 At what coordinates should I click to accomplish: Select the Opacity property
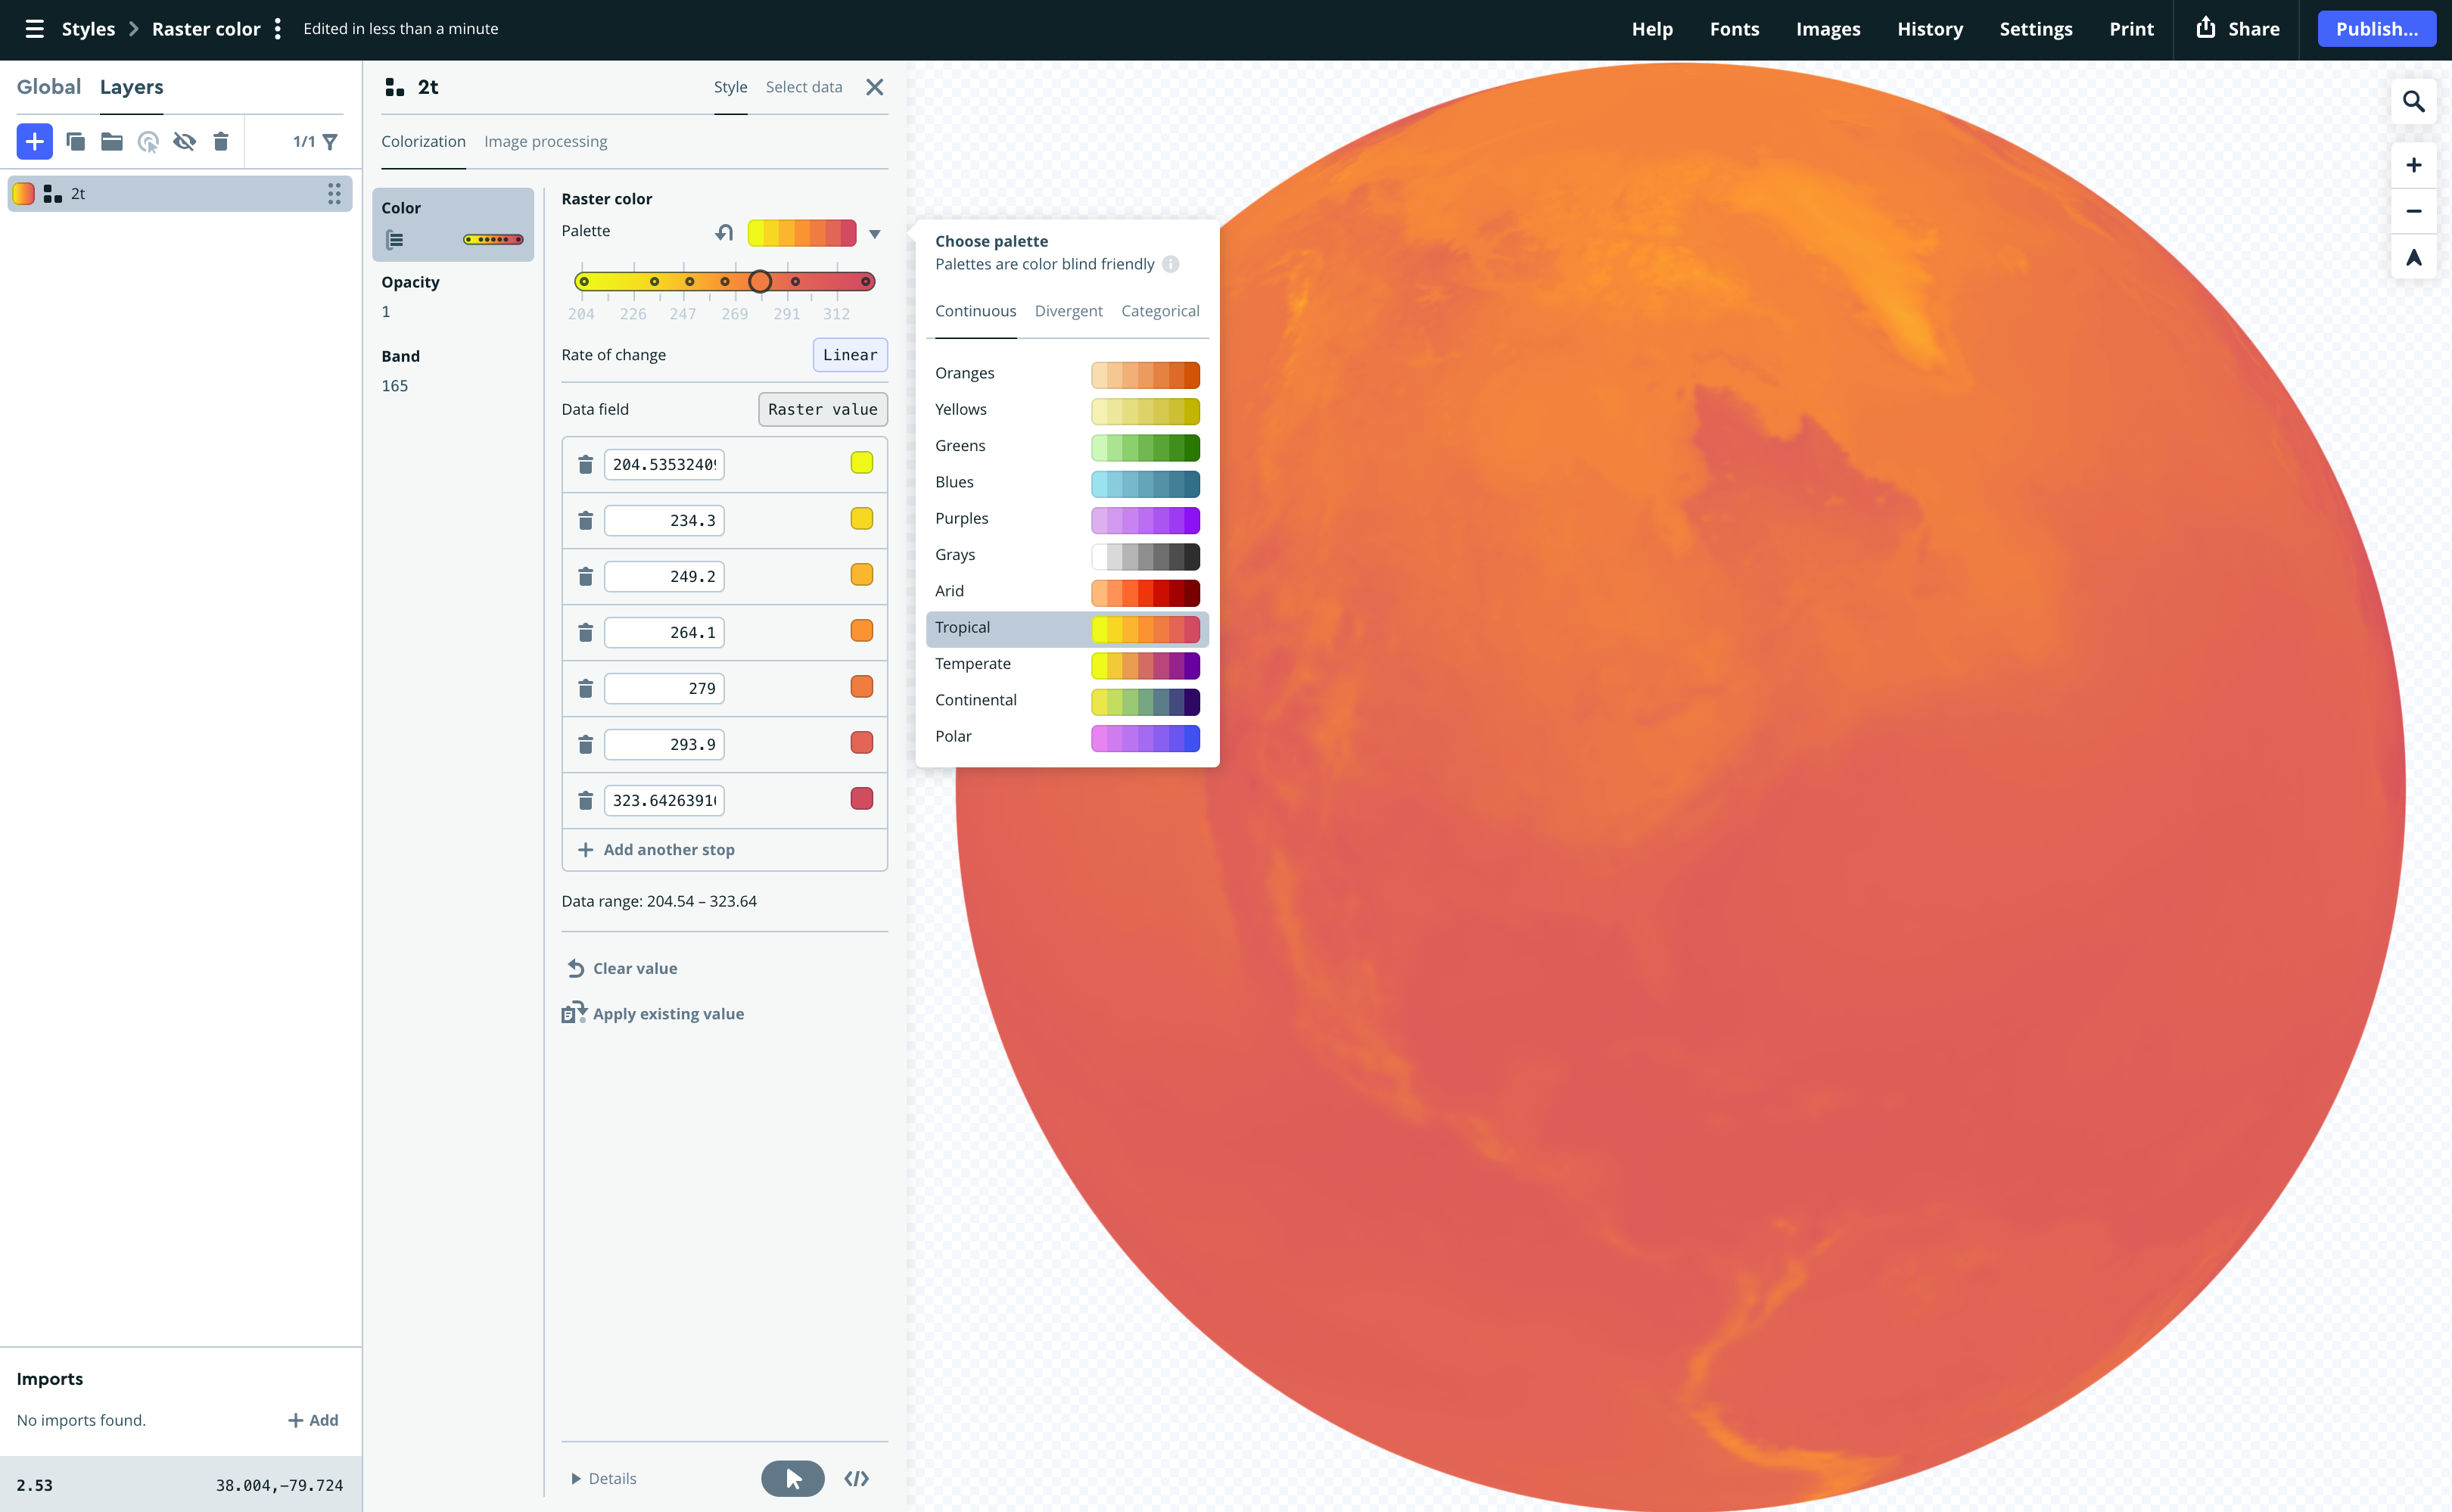(453, 297)
